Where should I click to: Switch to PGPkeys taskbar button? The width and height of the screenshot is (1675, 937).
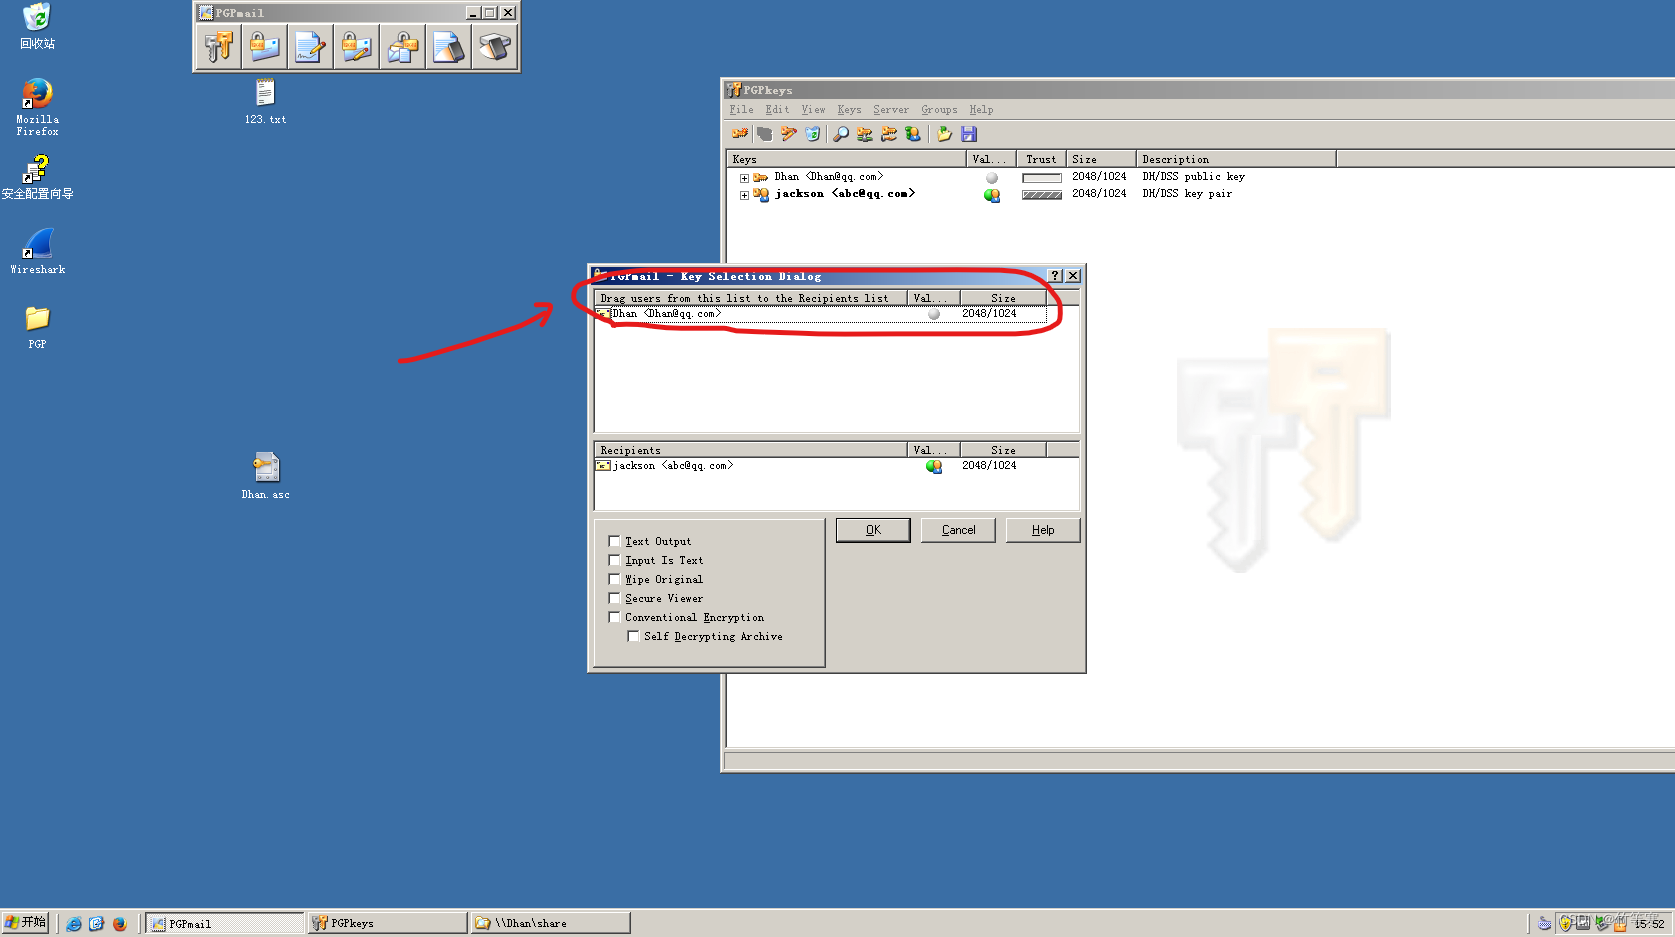388,923
